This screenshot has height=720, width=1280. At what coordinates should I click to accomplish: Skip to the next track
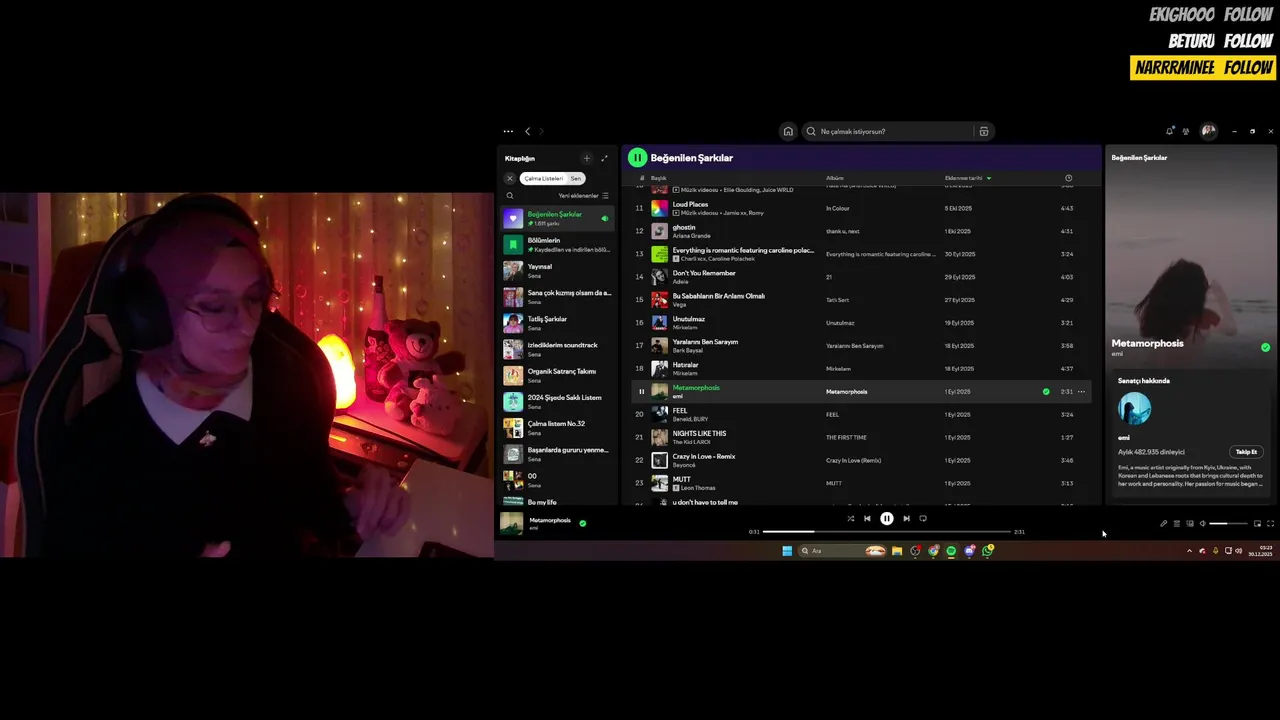coord(906,519)
